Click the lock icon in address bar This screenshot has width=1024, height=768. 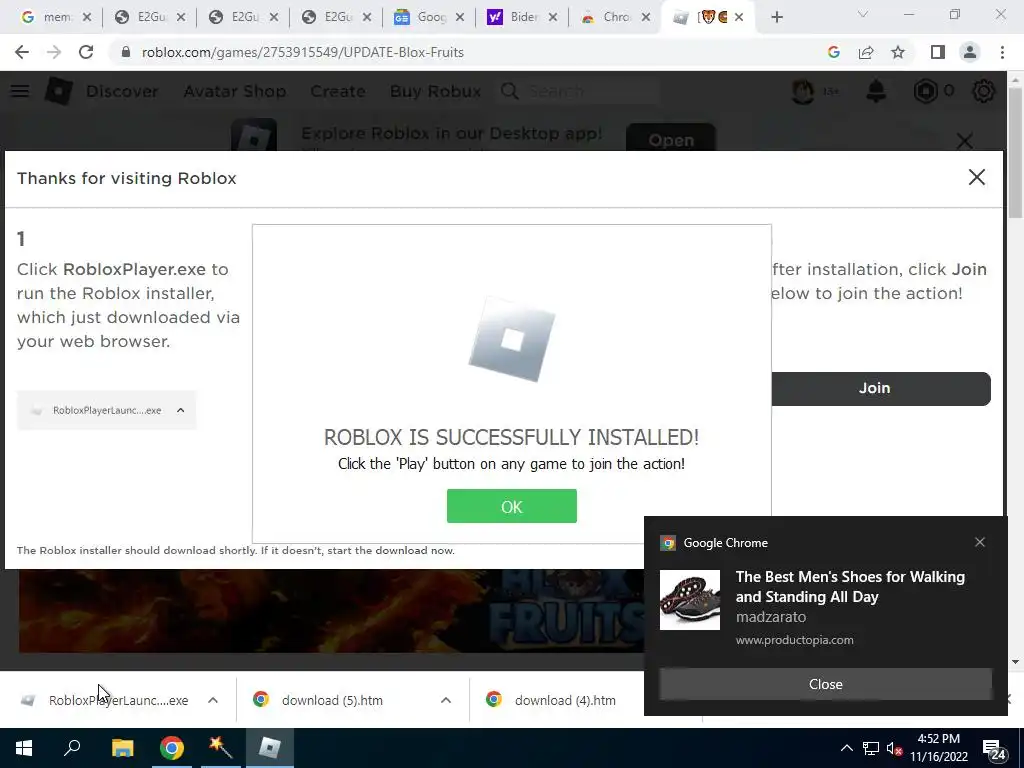coord(126,52)
